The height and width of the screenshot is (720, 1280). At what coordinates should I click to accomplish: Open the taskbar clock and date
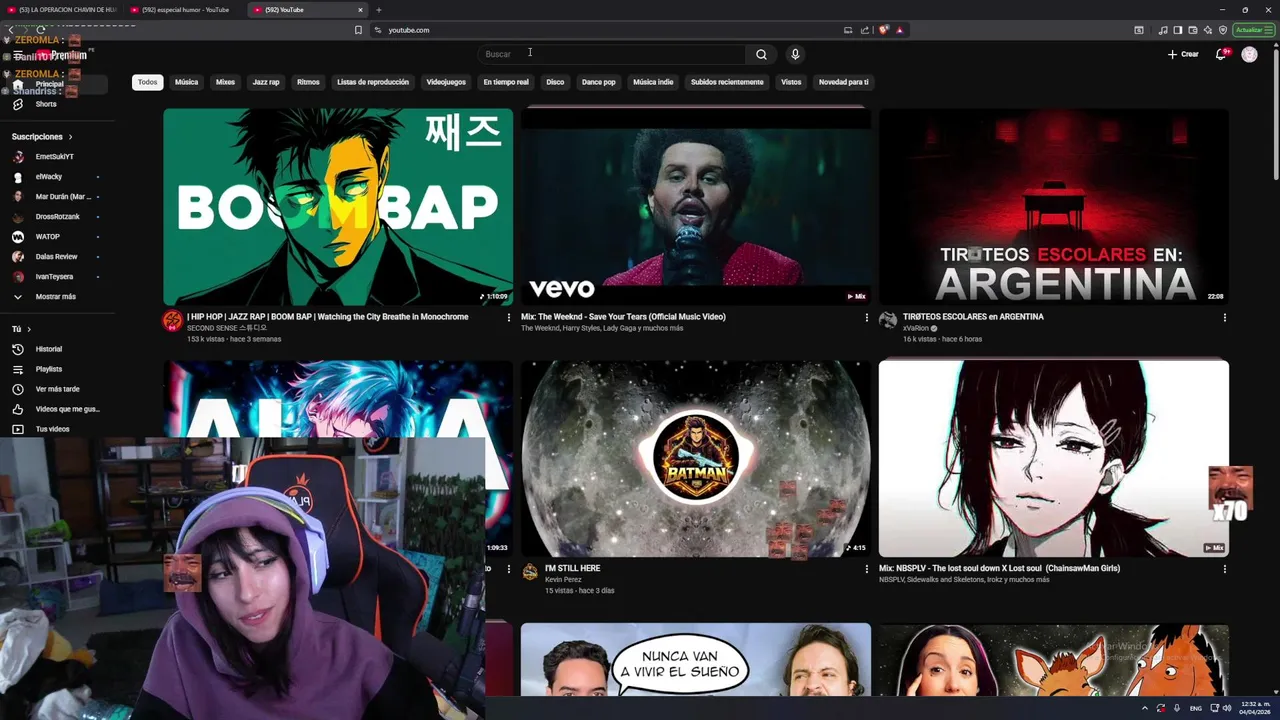click(1254, 708)
